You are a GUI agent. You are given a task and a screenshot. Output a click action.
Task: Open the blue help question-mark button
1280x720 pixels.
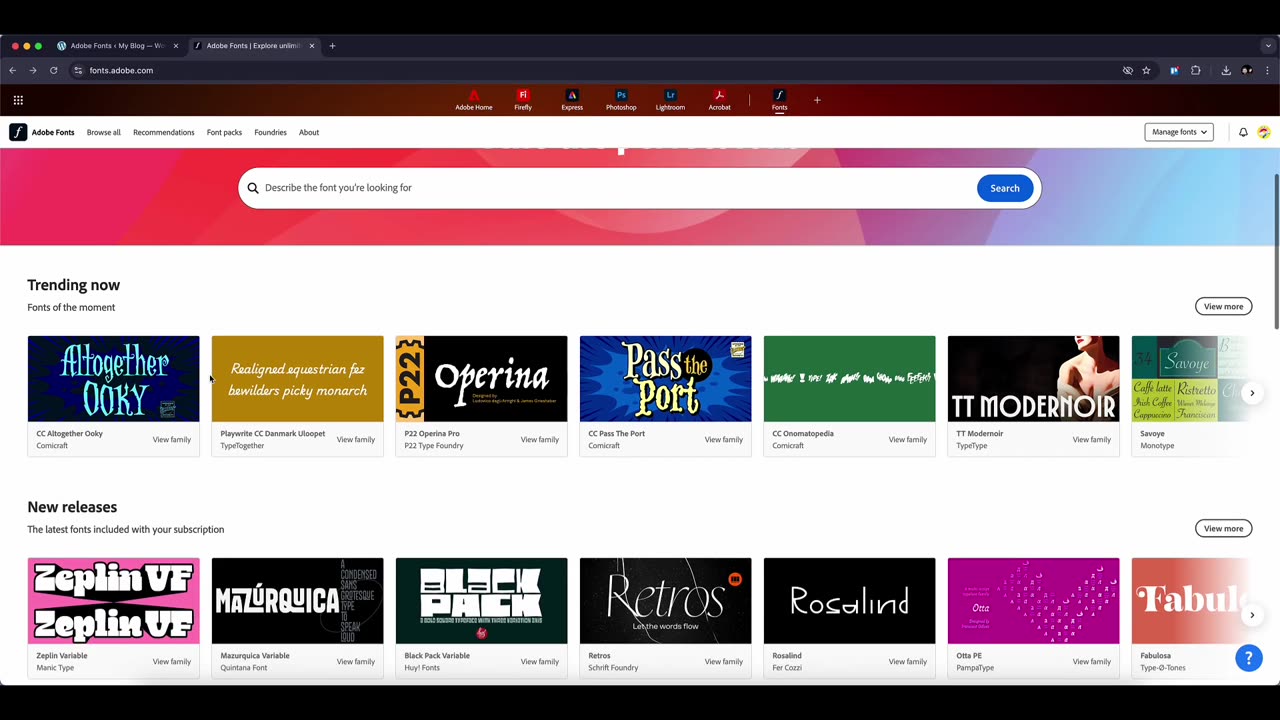click(1248, 658)
